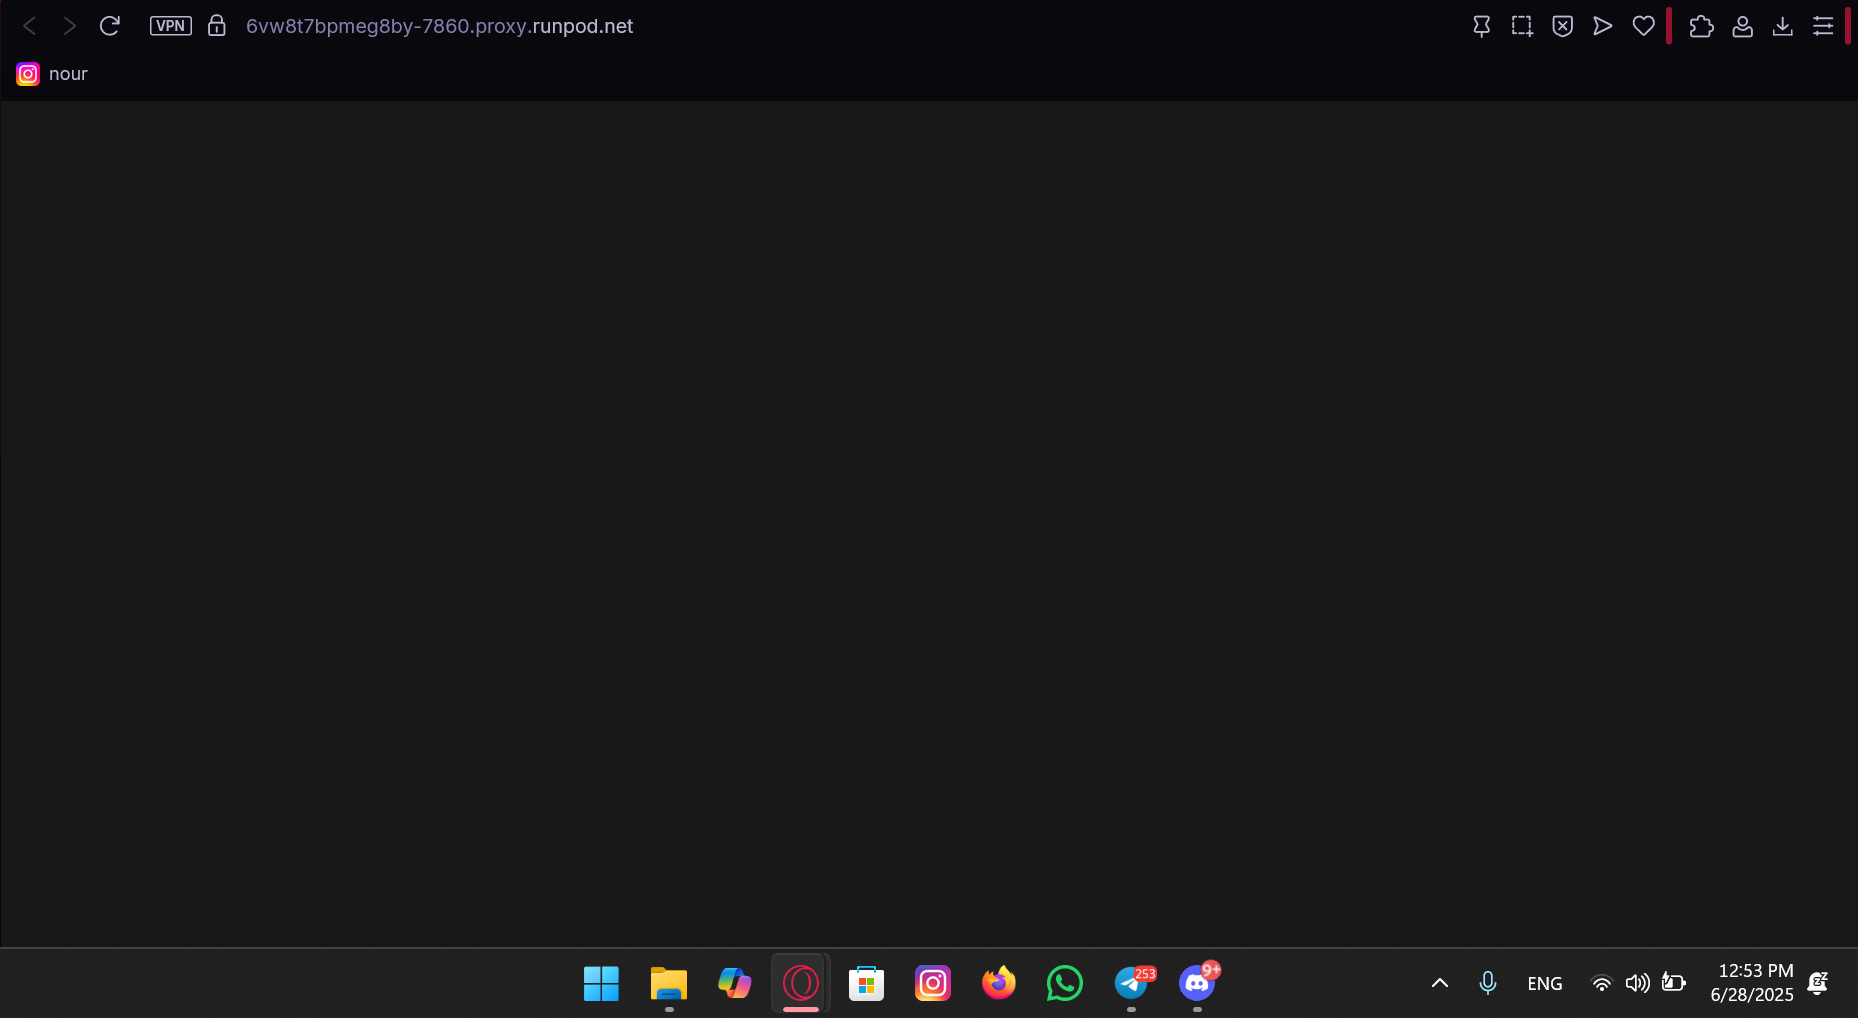Open Instagram app from taskbar
Viewport: 1858px width, 1018px height.
tap(932, 984)
